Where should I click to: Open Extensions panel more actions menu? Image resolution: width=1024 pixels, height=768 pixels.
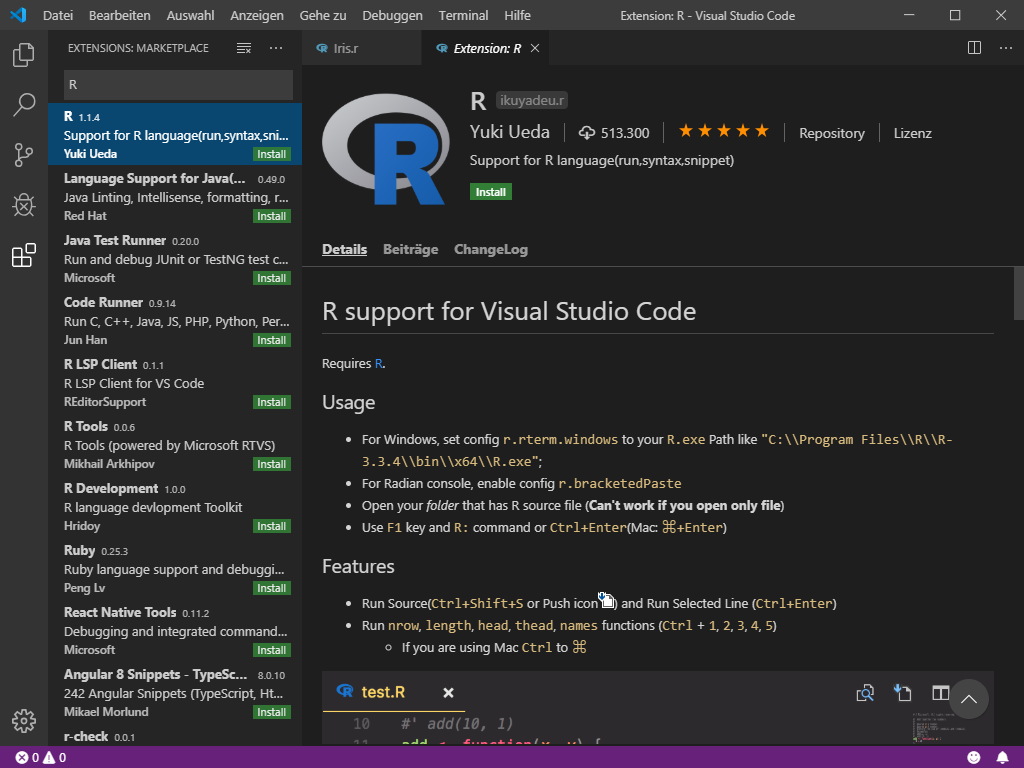tap(276, 48)
